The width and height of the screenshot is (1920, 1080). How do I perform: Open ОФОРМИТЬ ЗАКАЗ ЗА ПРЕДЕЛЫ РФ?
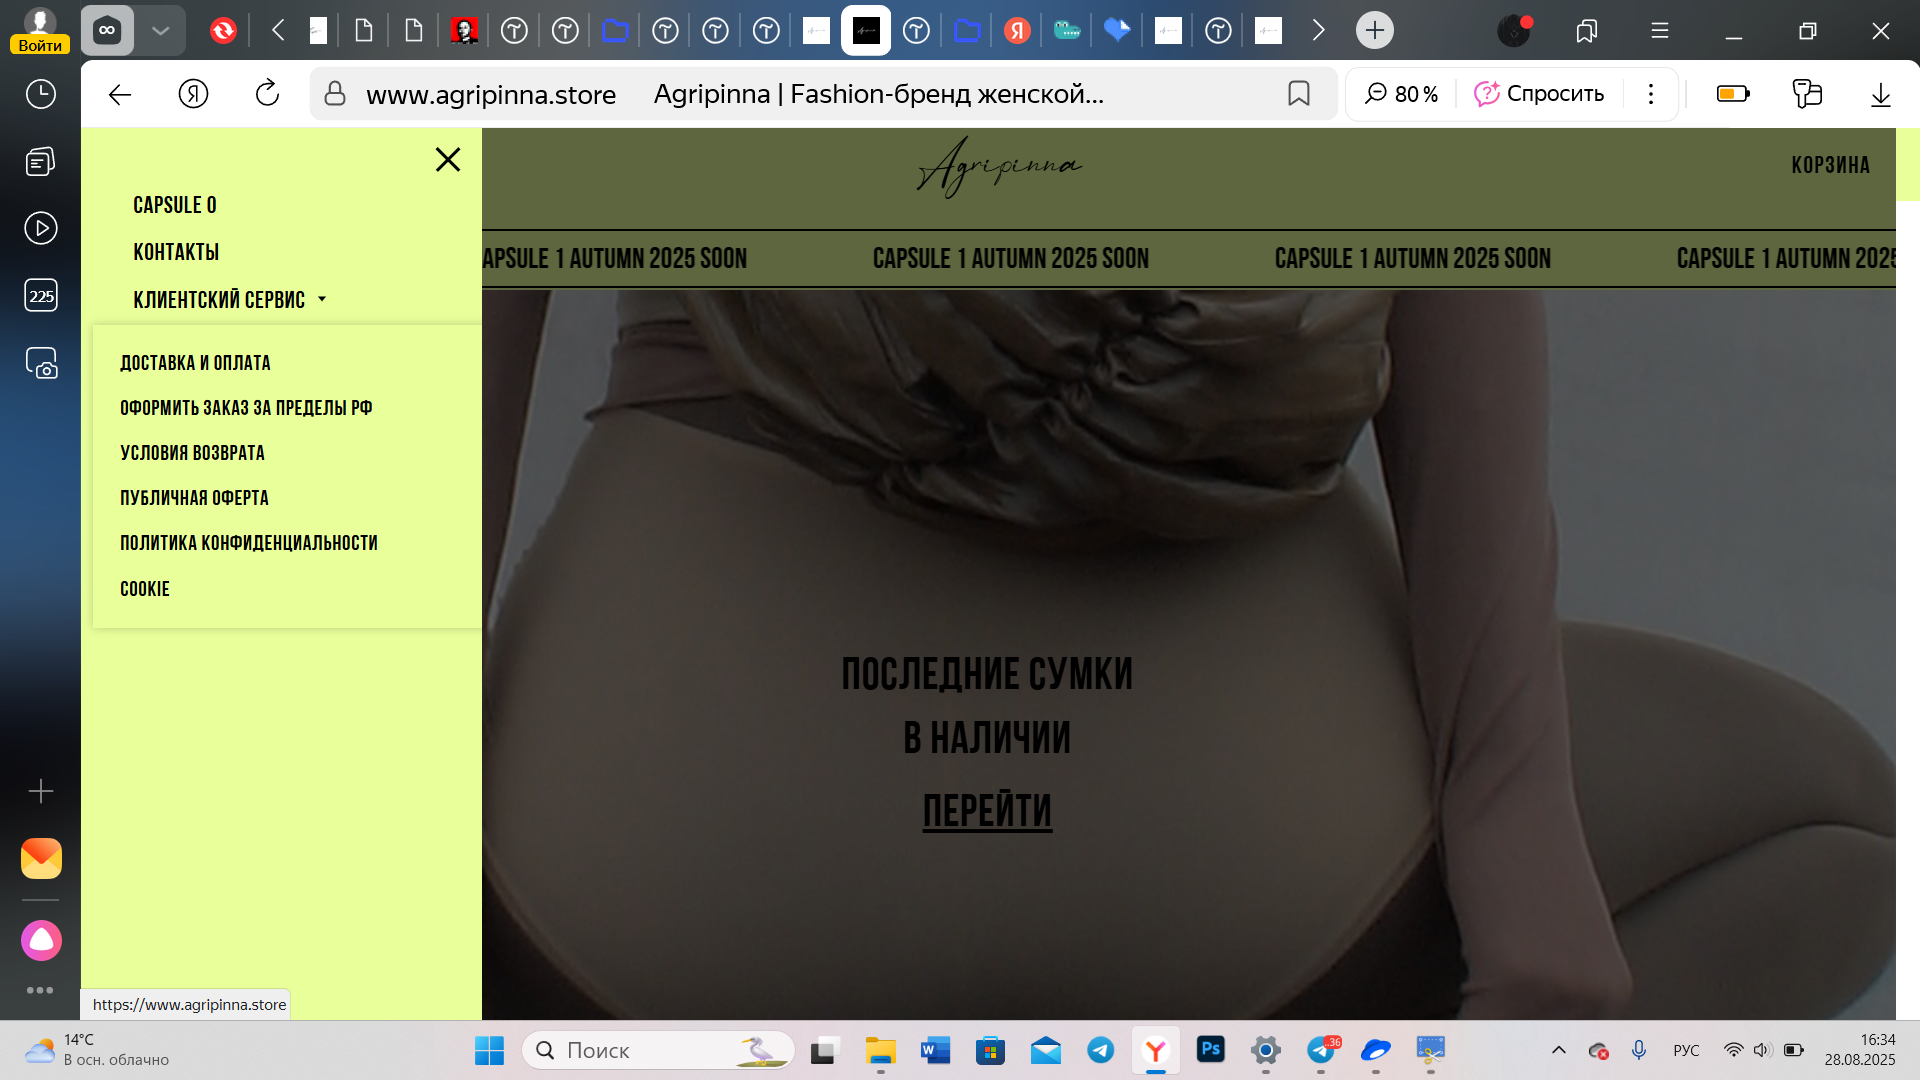(x=246, y=408)
